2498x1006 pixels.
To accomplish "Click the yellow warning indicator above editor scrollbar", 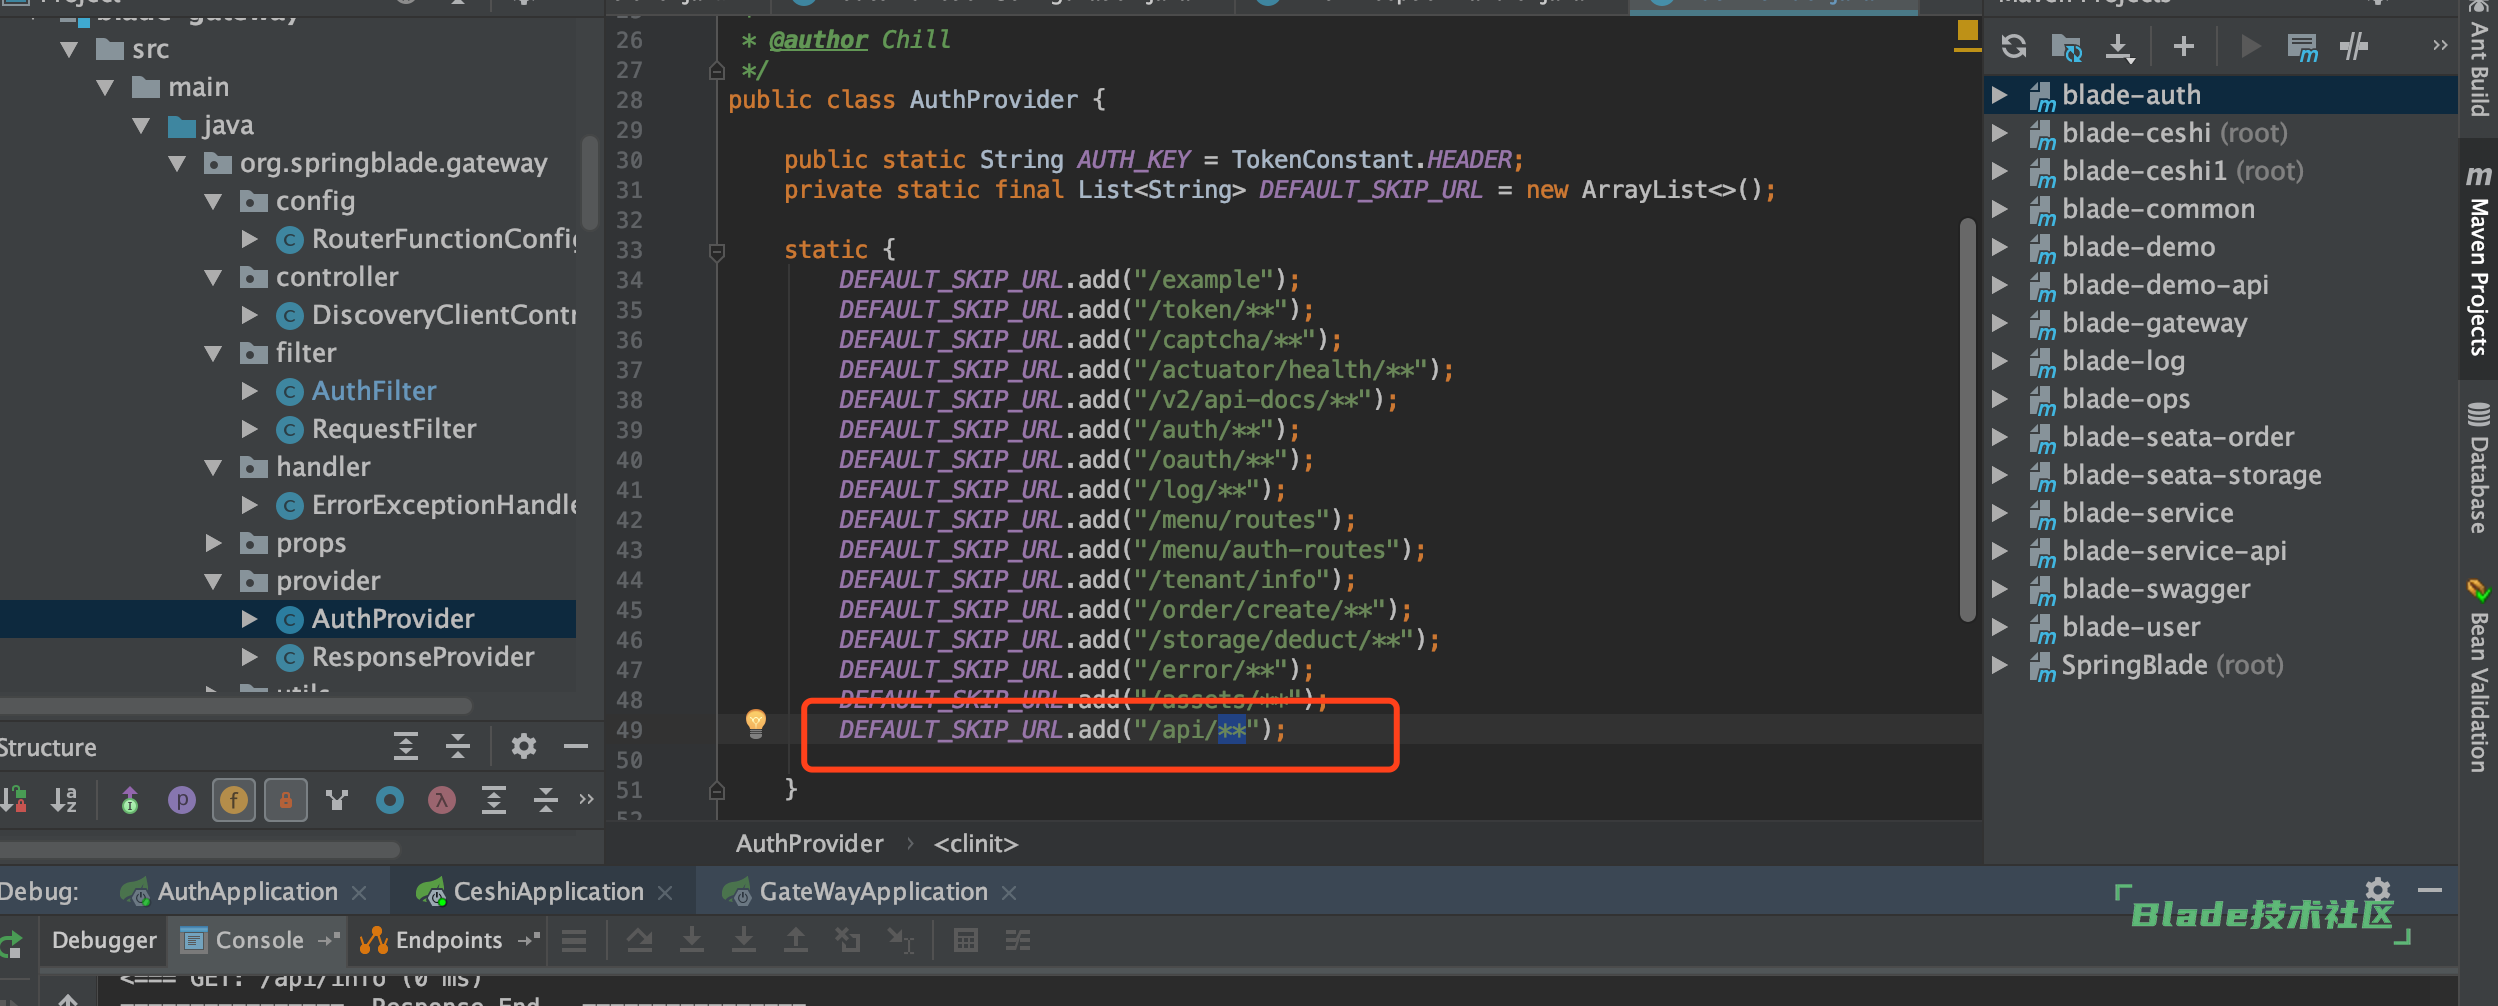I will (1967, 31).
